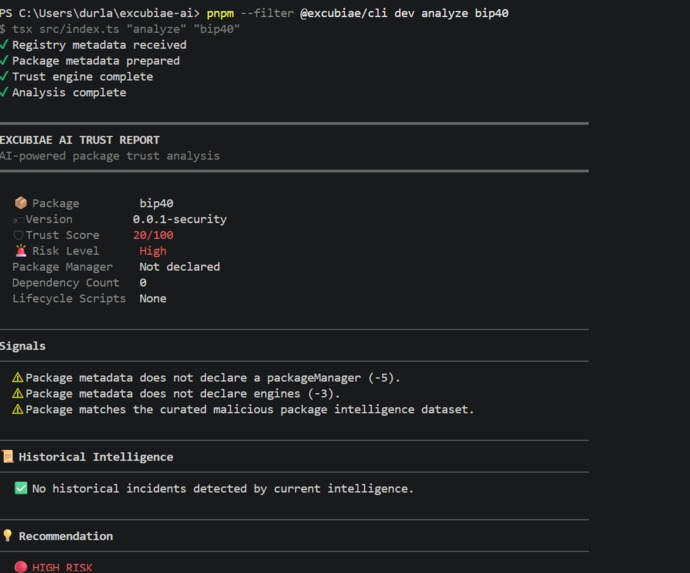Click the Version tag icon
The height and width of the screenshot is (573, 690).
pyautogui.click(x=18, y=220)
